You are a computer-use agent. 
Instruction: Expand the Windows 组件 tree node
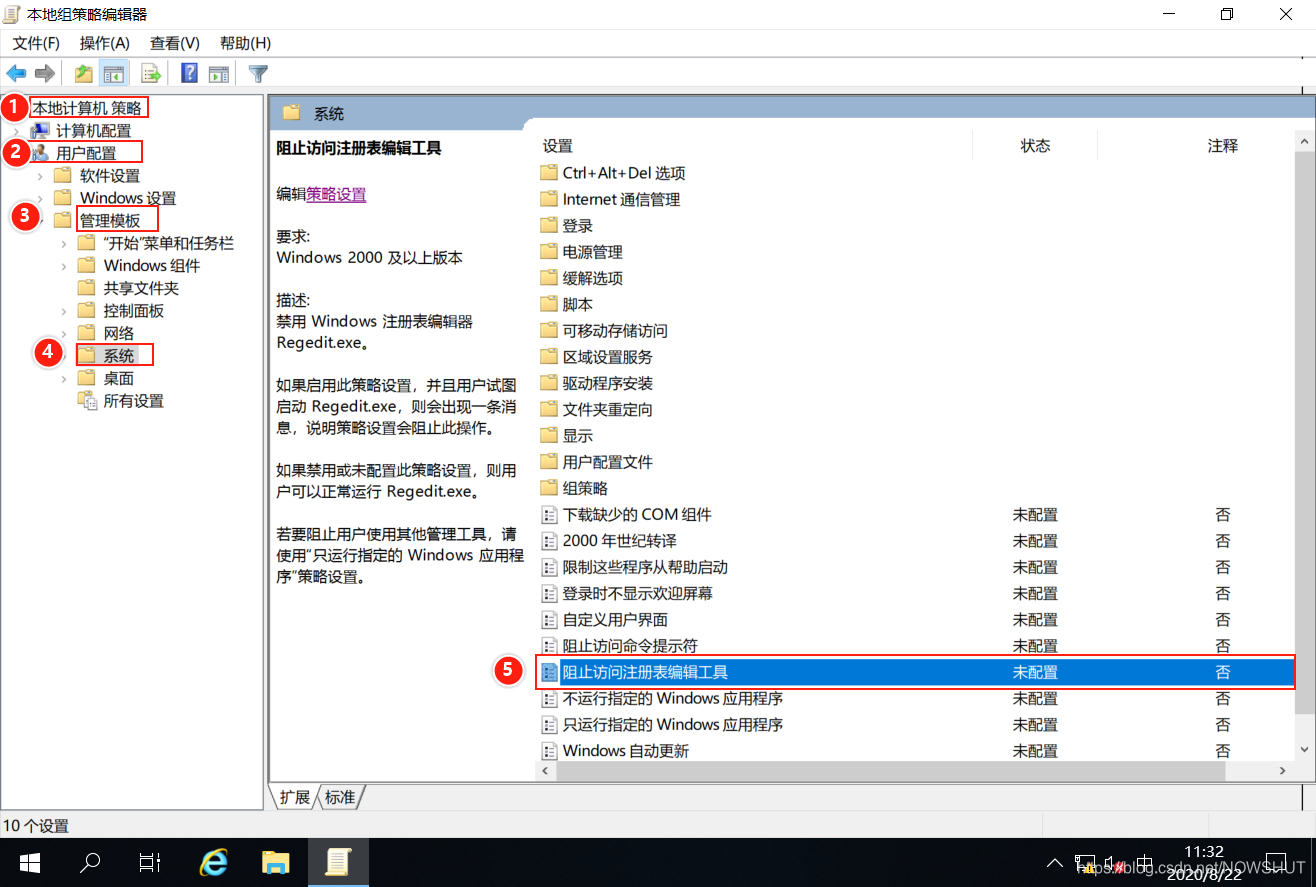(64, 266)
